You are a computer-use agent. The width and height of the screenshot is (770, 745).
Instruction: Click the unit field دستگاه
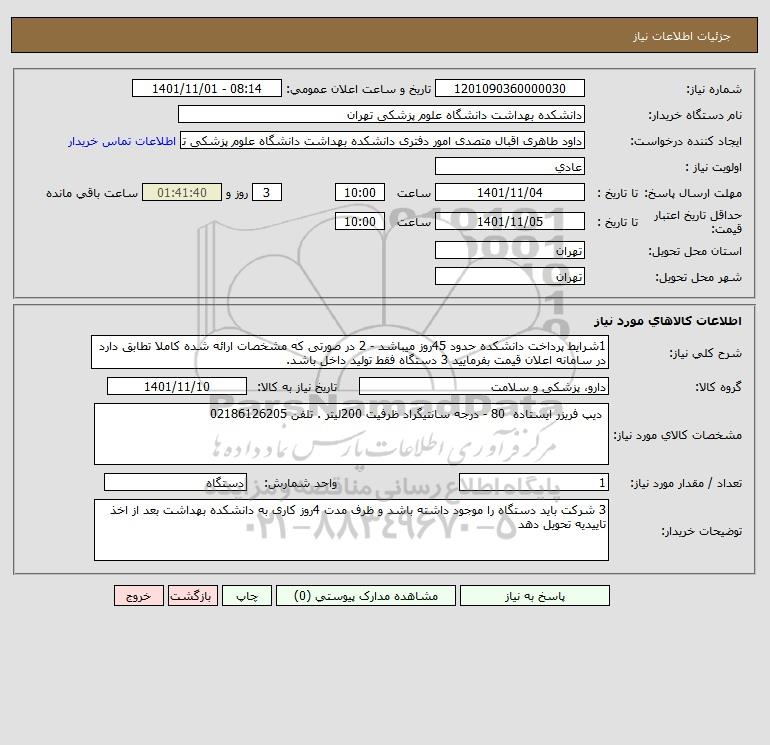[175, 482]
